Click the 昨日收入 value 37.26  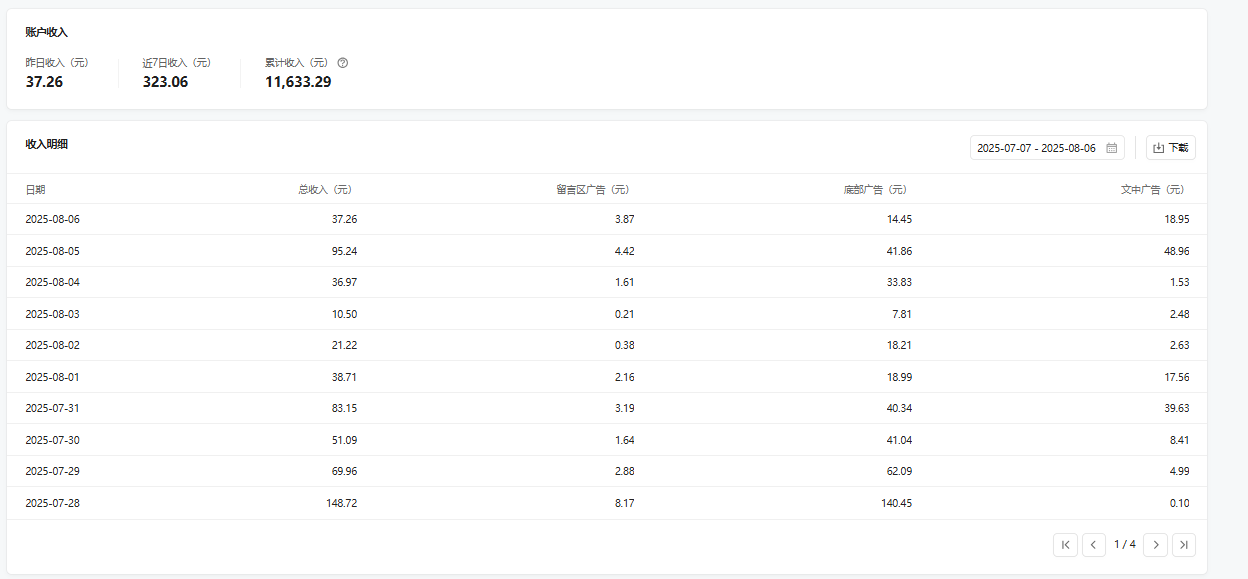[x=44, y=82]
